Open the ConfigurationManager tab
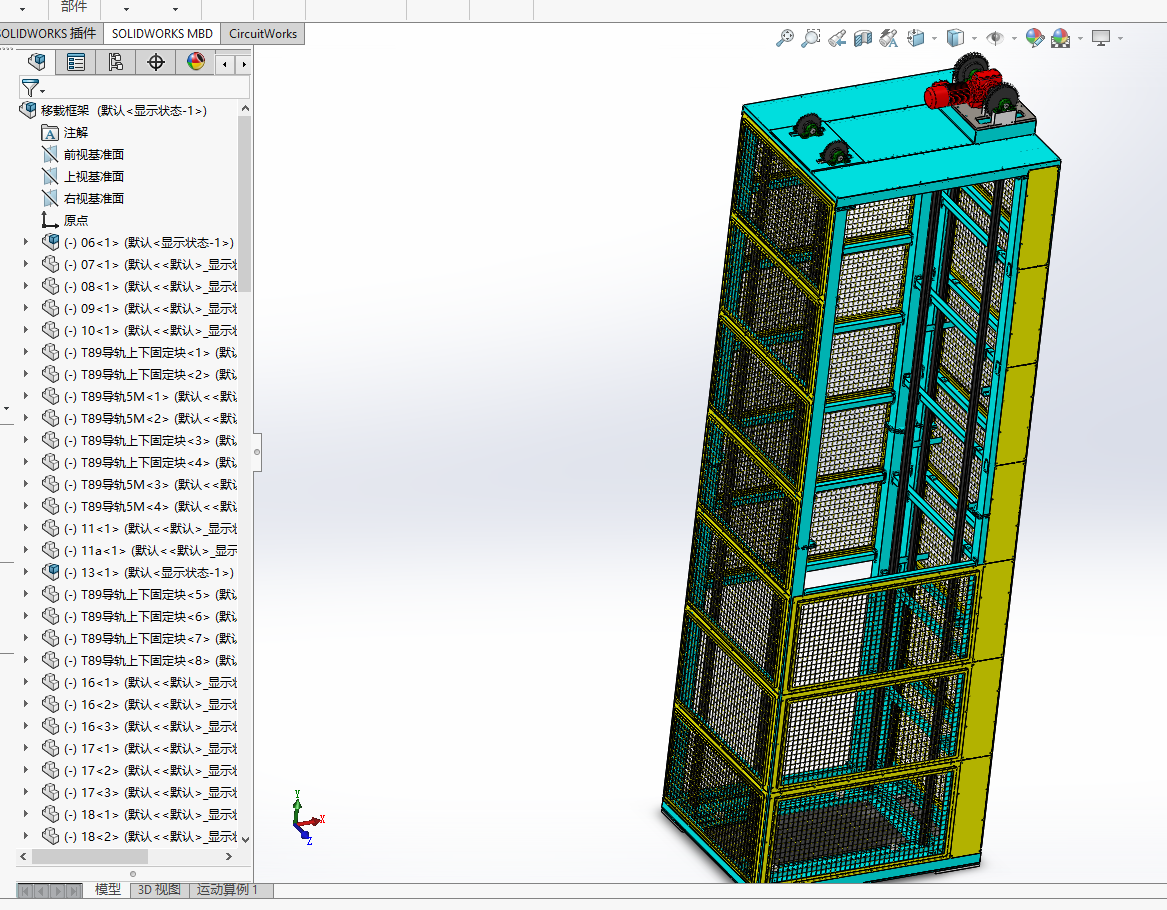This screenshot has width=1167, height=910. [115, 62]
